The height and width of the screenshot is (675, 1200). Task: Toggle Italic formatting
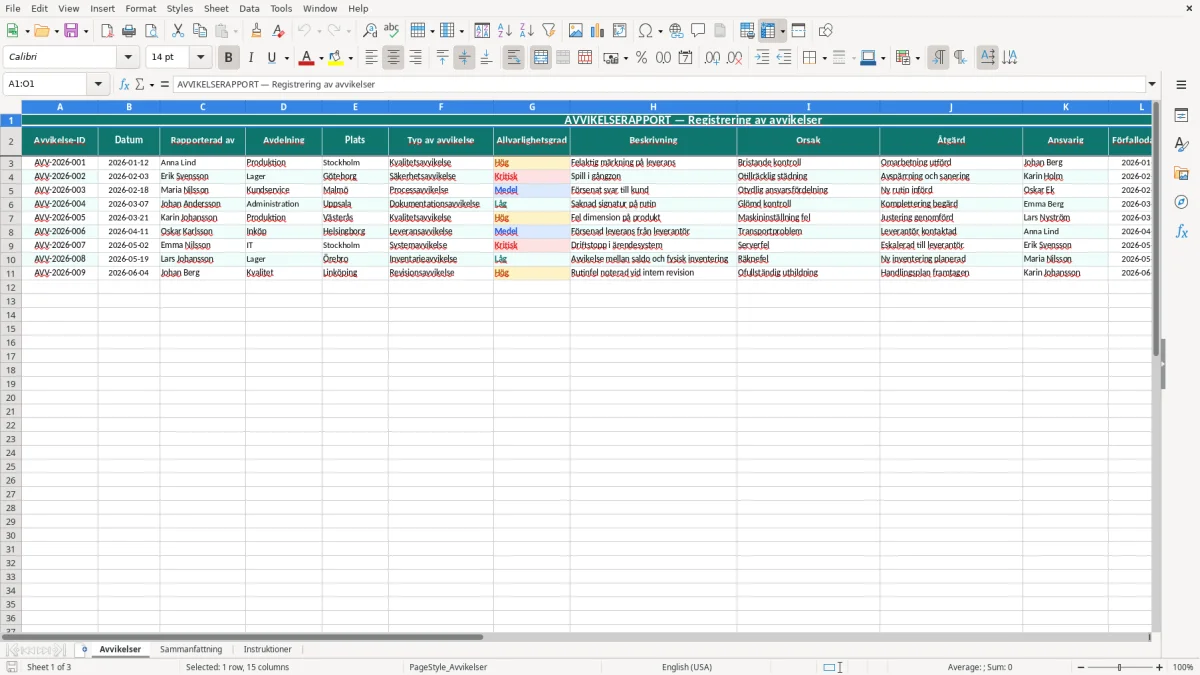pos(251,58)
